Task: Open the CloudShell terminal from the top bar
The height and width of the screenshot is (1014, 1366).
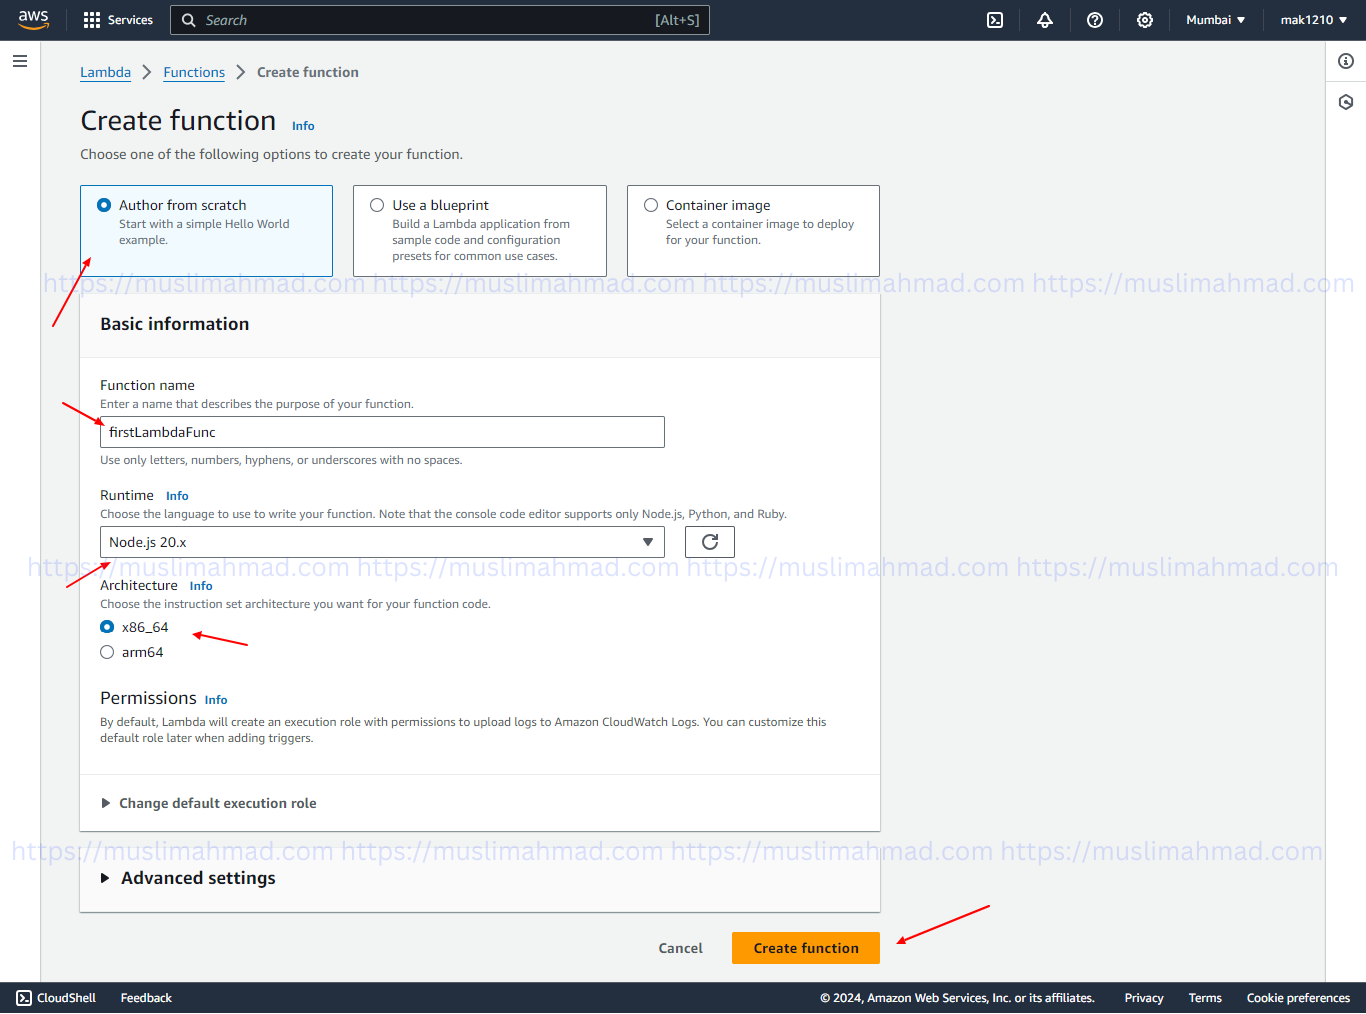Action: [x=994, y=20]
